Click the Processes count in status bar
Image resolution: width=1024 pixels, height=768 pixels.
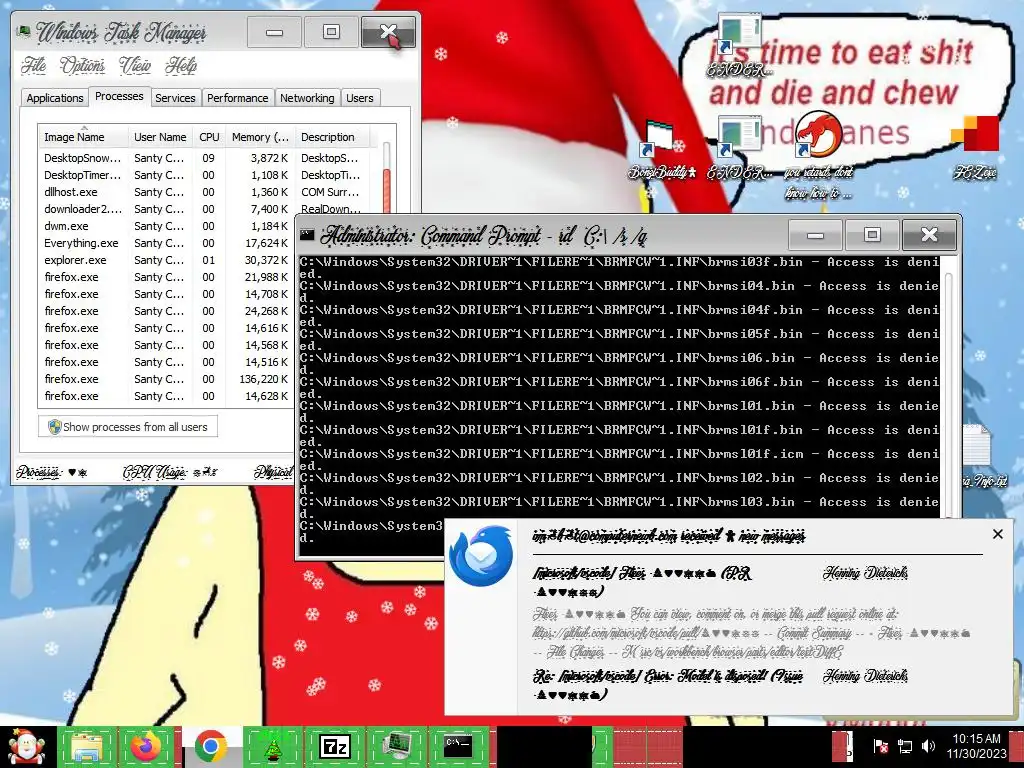point(52,472)
